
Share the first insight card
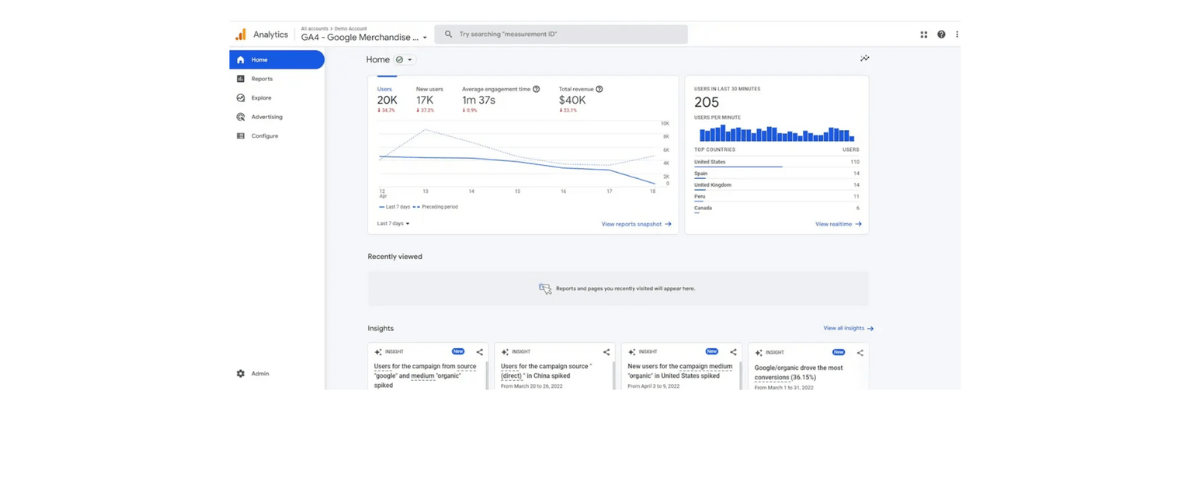479,352
